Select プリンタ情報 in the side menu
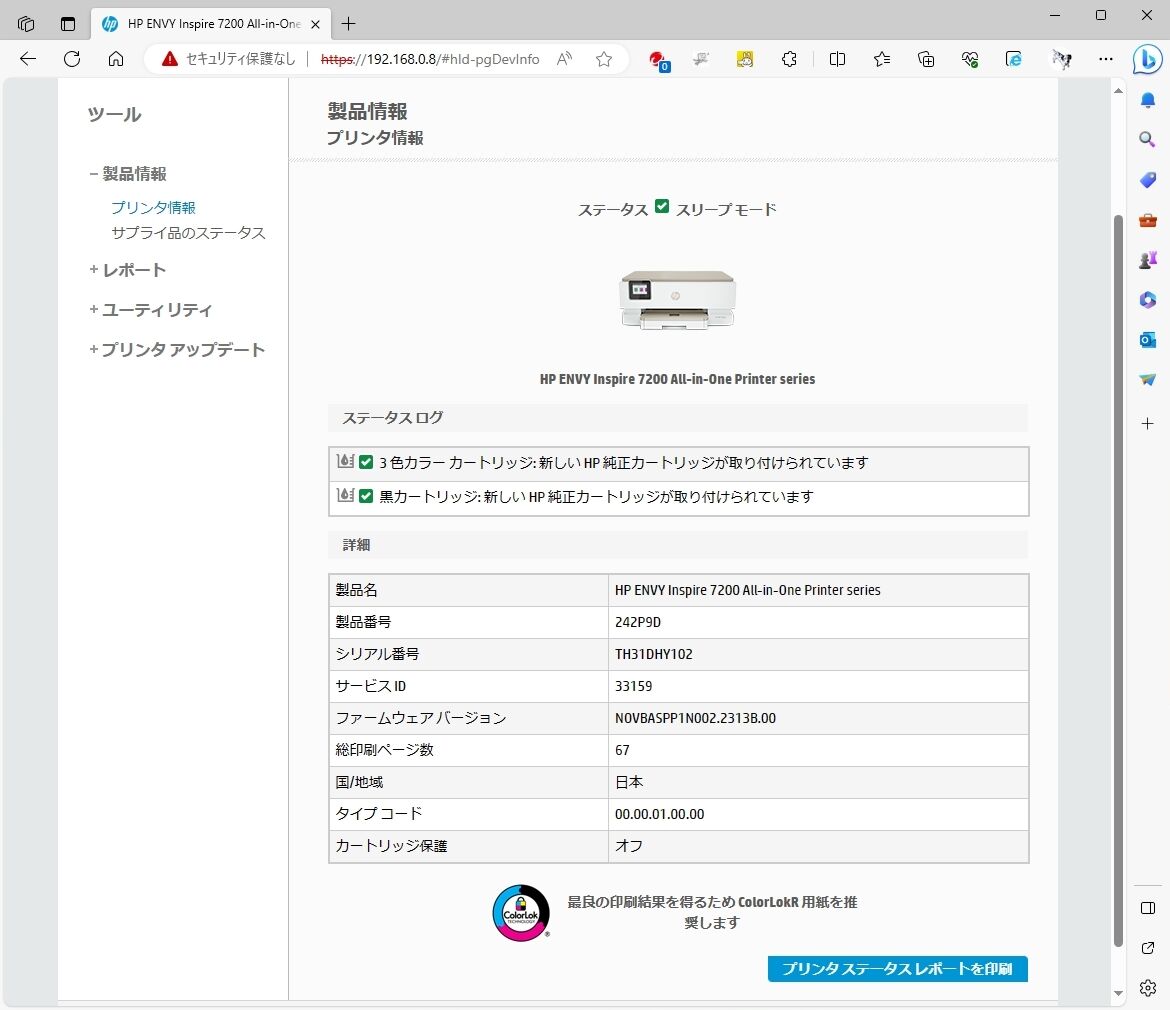 pyautogui.click(x=154, y=207)
